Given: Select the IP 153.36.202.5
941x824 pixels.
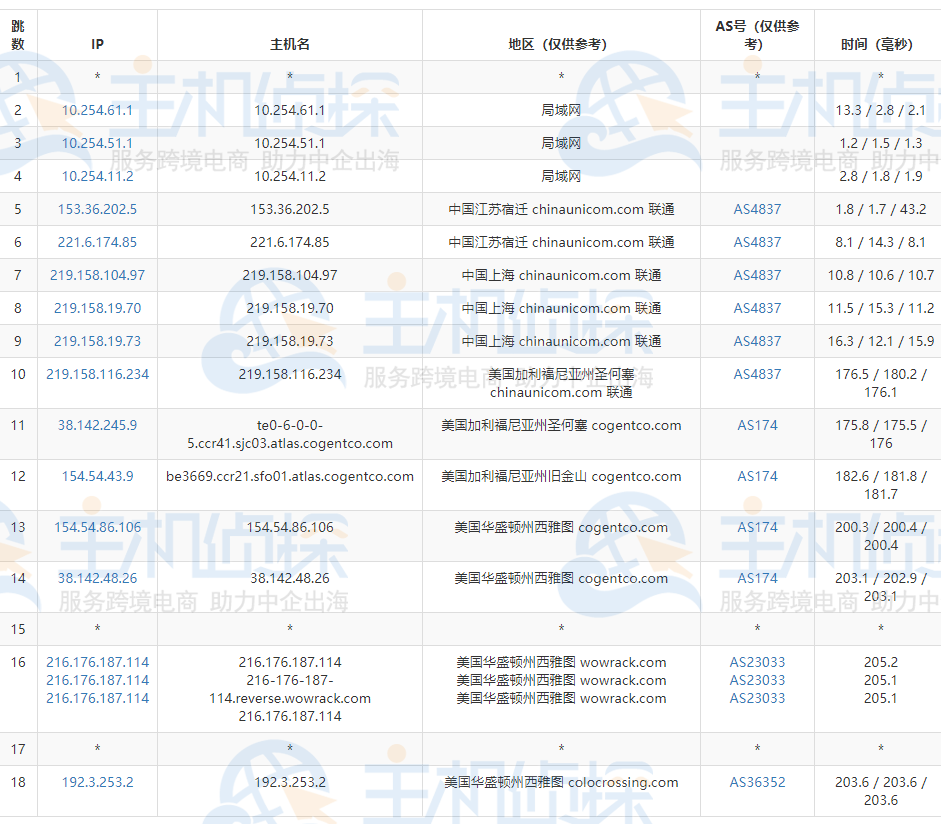Looking at the screenshot, I should 97,209.
